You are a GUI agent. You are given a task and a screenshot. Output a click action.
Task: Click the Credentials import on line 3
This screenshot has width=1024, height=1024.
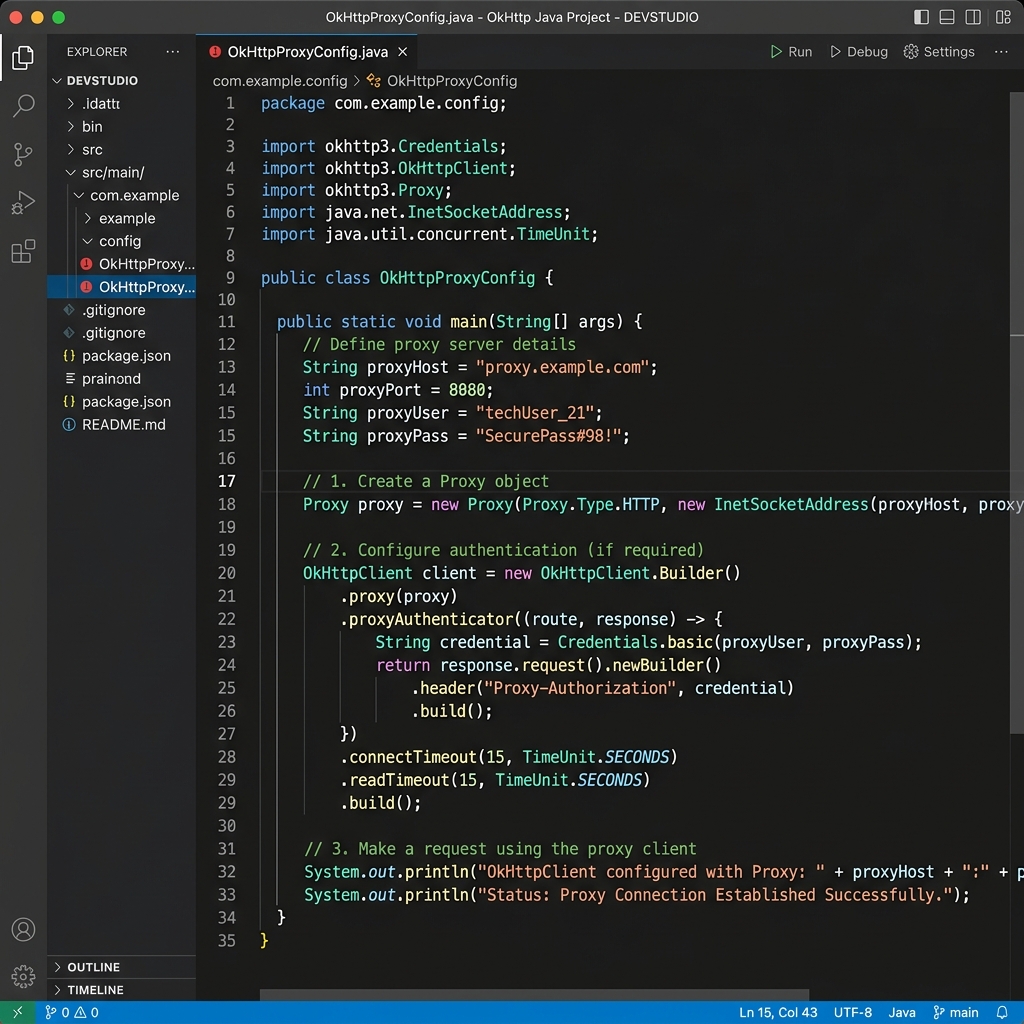point(448,146)
